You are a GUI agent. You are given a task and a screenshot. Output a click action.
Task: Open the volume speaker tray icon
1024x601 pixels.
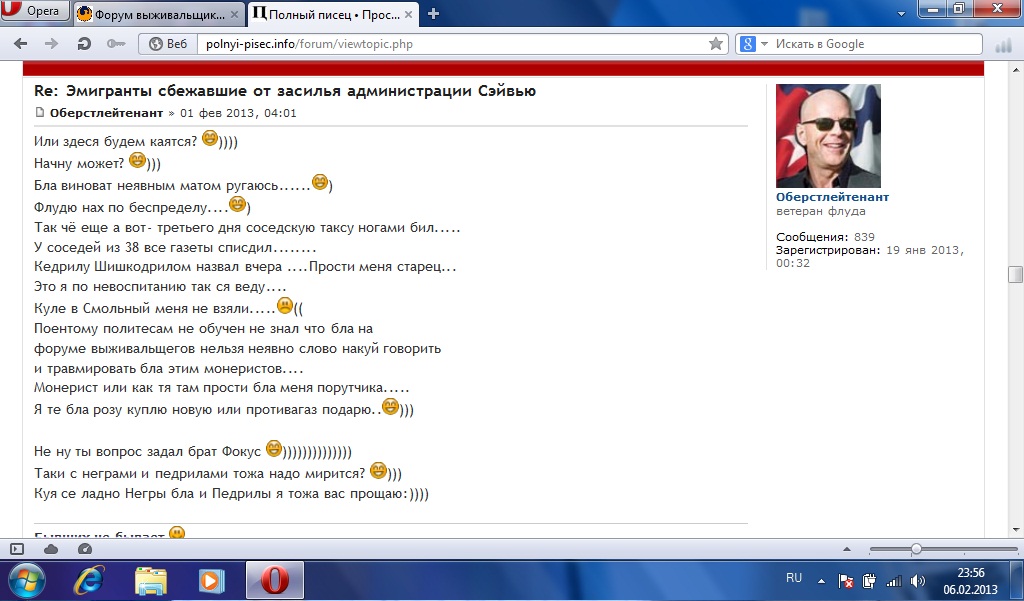918,581
